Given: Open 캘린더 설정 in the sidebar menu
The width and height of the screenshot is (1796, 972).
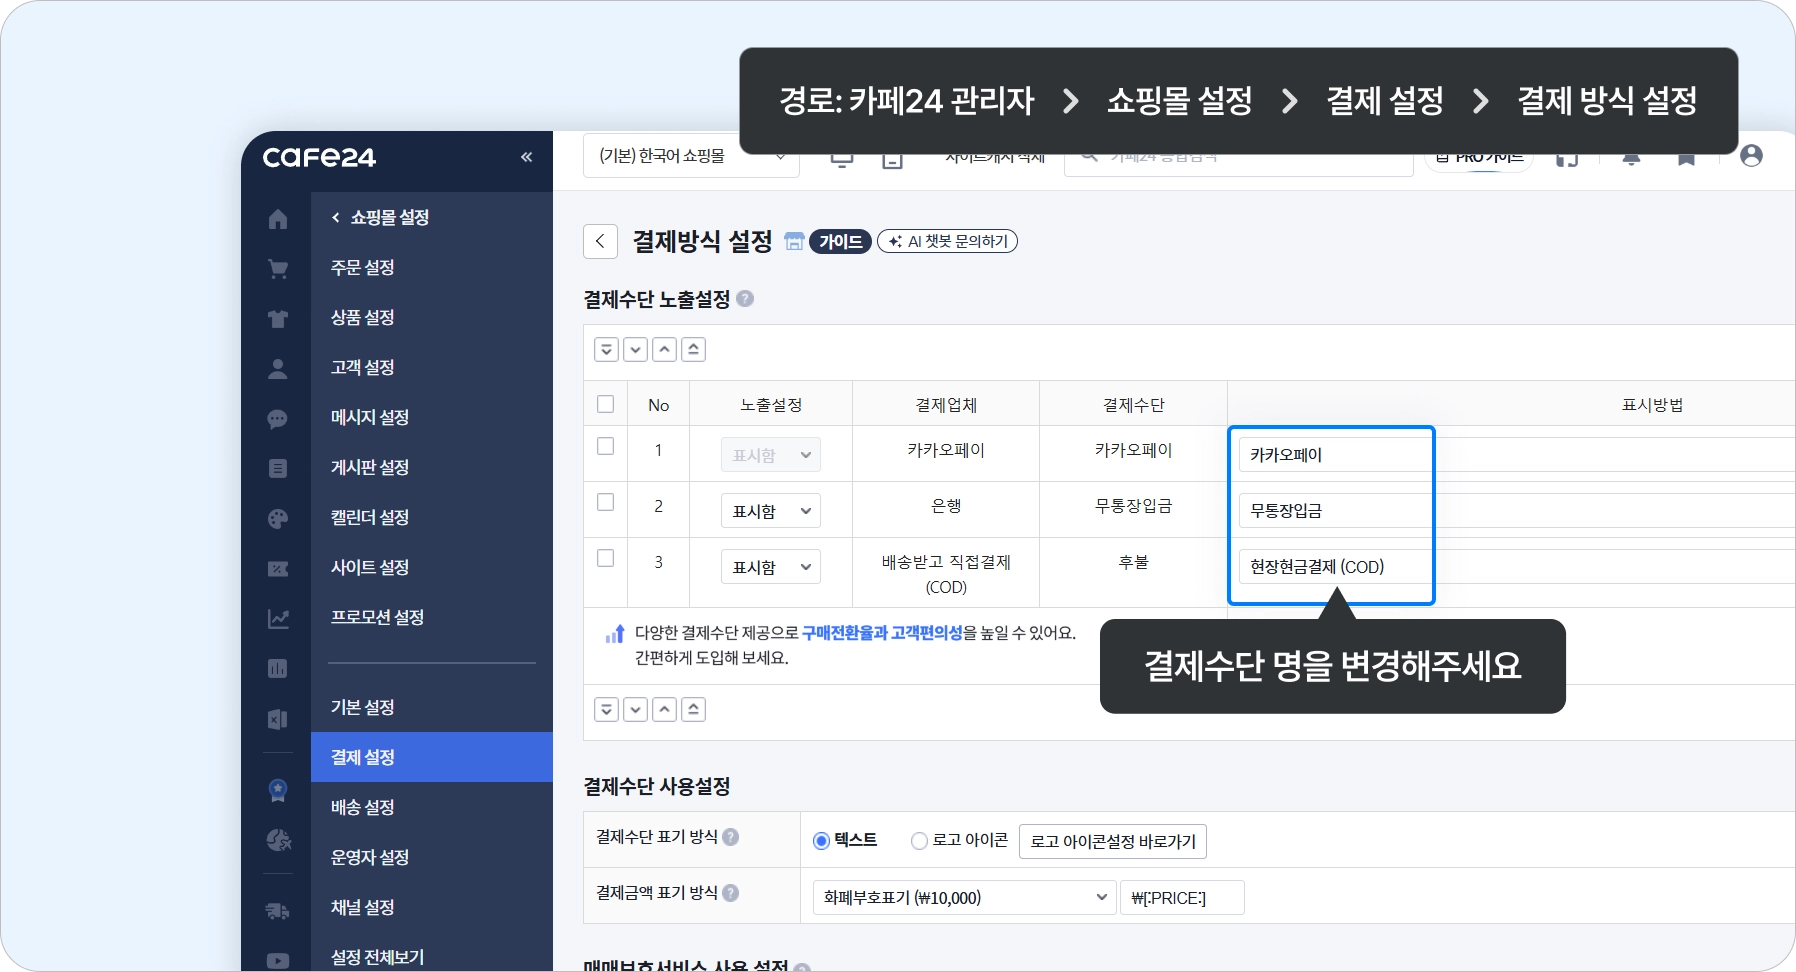Looking at the screenshot, I should click(x=370, y=517).
